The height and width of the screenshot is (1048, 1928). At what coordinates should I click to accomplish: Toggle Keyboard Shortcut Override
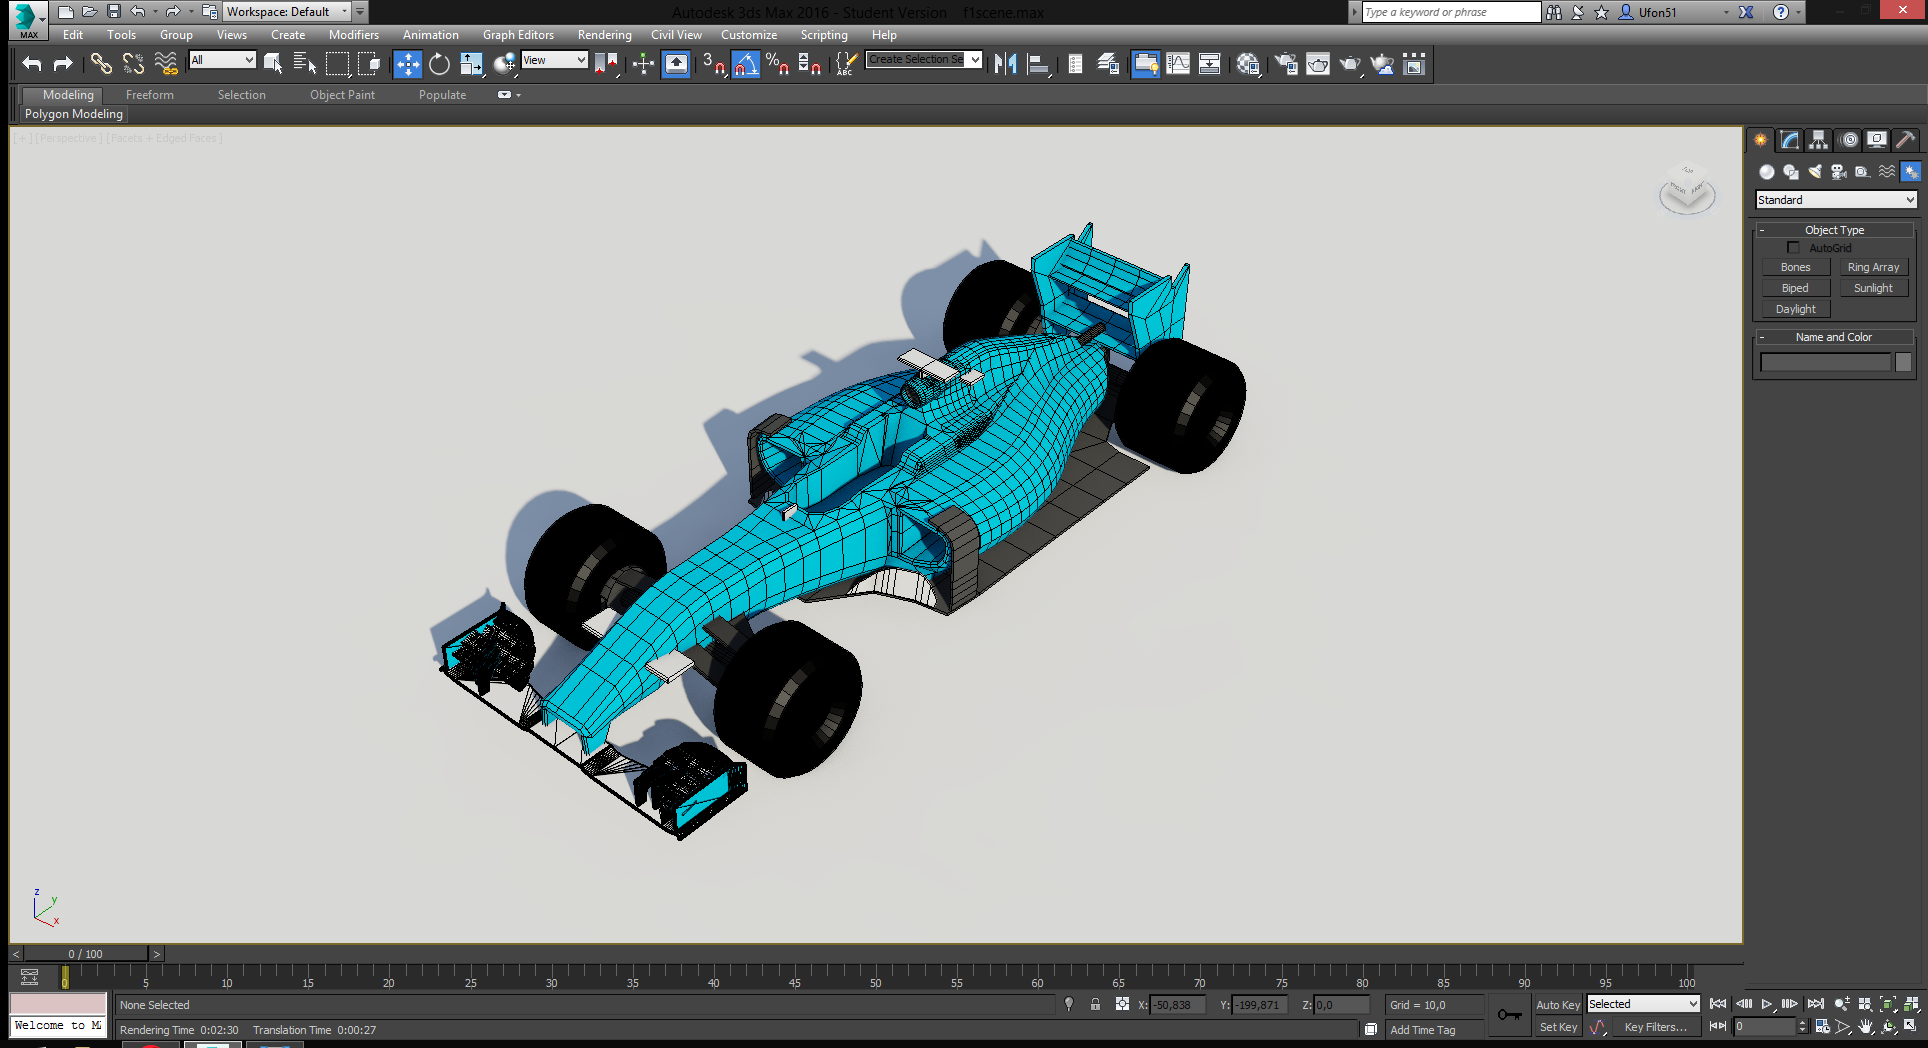coord(677,64)
